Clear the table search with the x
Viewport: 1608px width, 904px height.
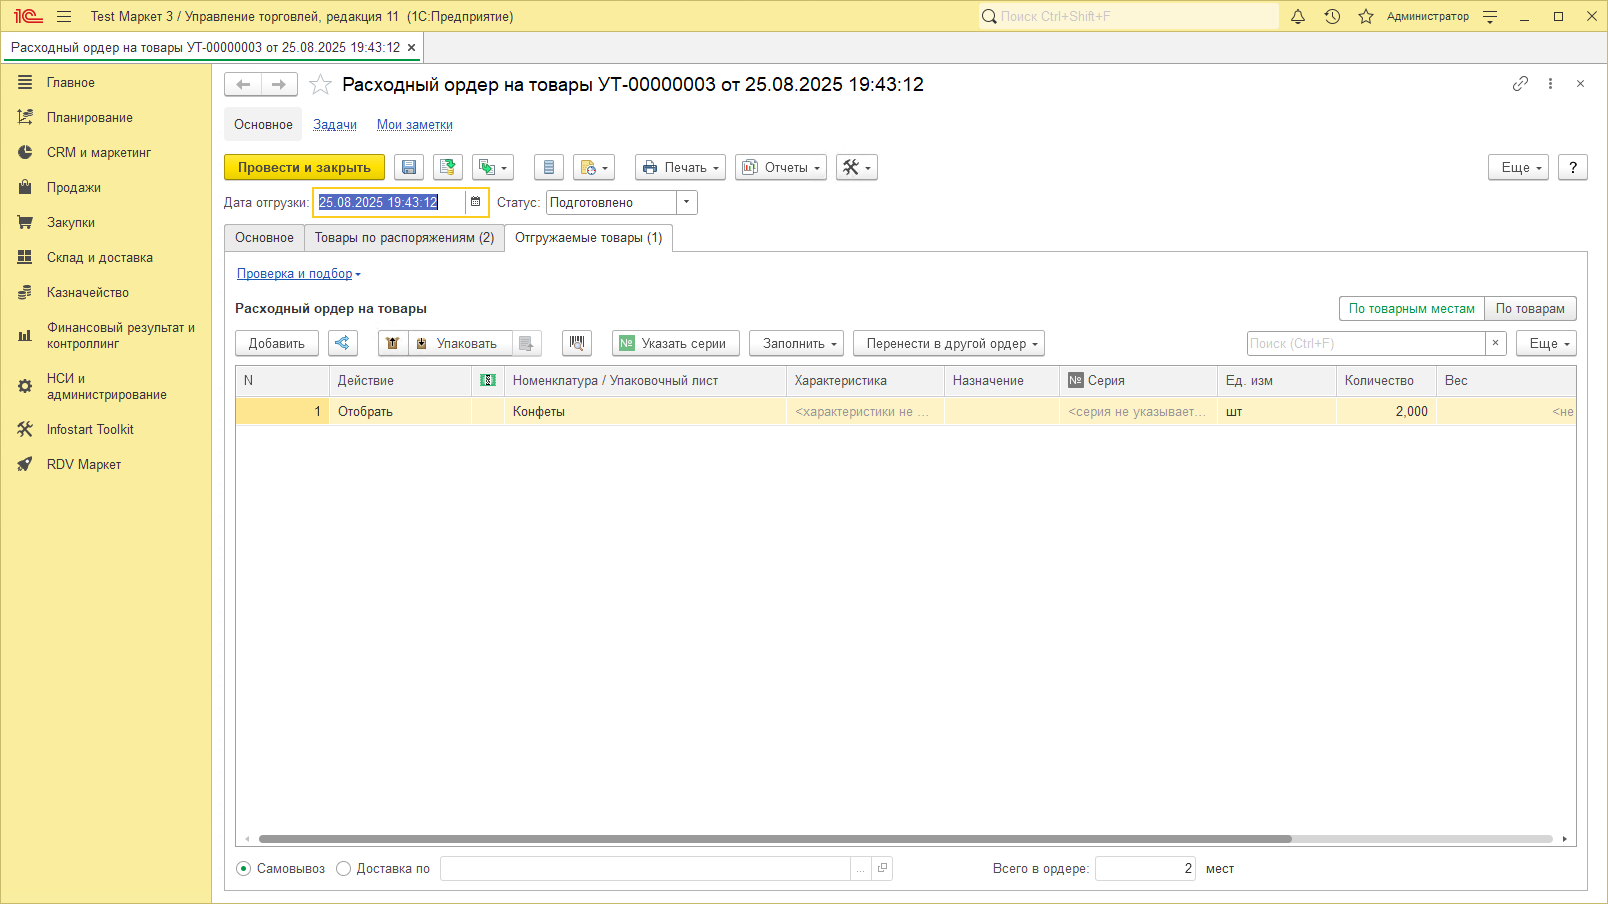coord(1496,343)
